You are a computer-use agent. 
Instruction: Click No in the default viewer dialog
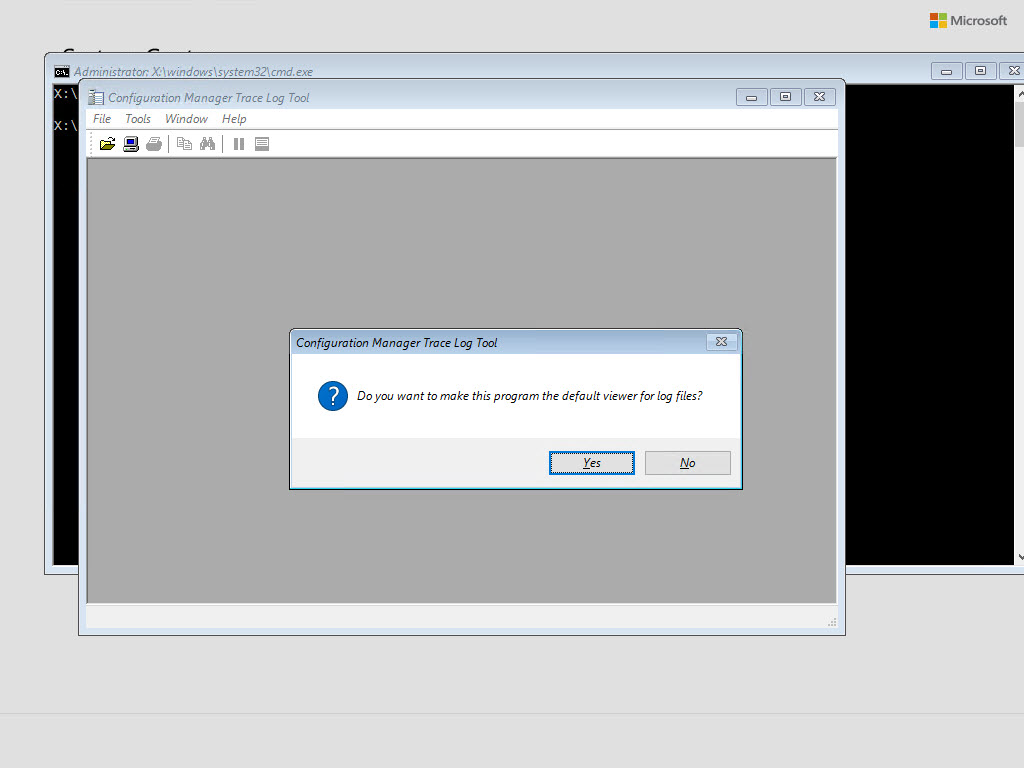[687, 462]
